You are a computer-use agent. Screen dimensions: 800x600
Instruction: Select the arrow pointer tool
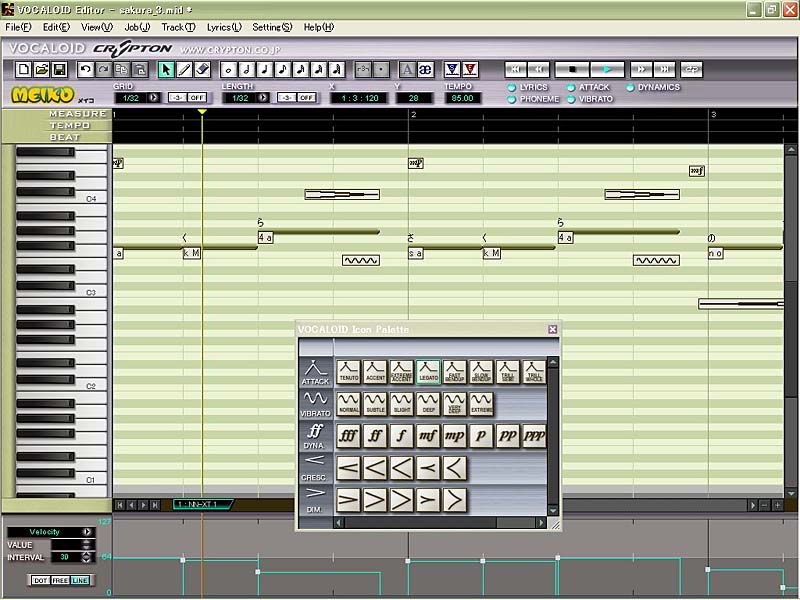click(x=166, y=69)
